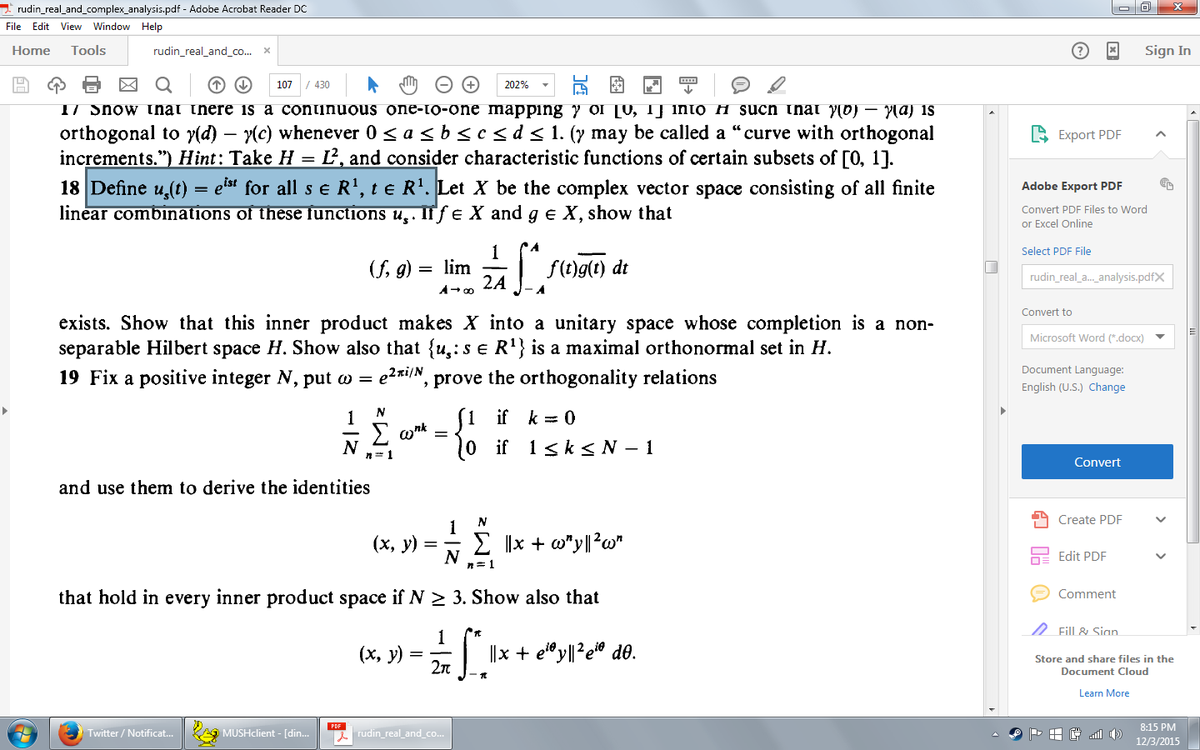Screen dimensions: 1200x750
Task: Click the Print icon
Action: tap(92, 85)
